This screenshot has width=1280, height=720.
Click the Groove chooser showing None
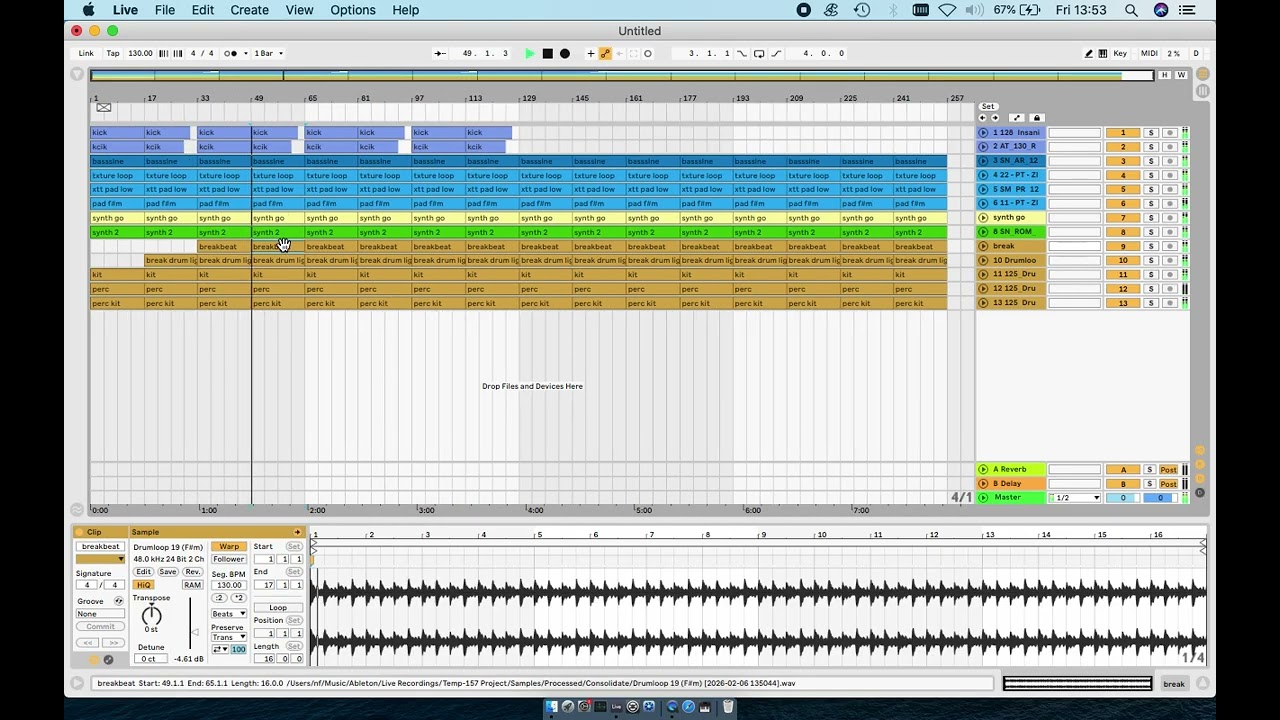click(100, 614)
